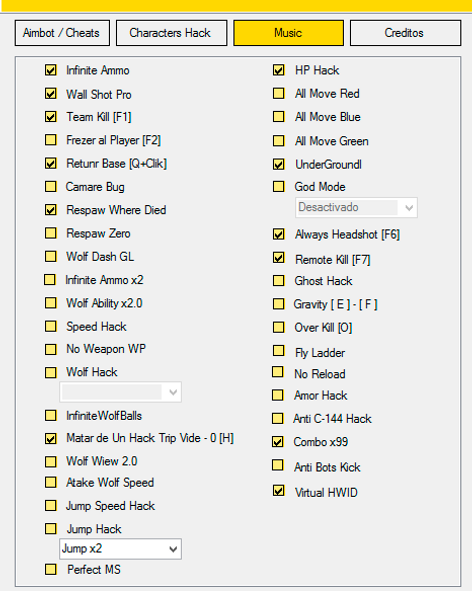The image size is (472, 591).
Task: Check the Respaw Zero box
Action: point(51,233)
